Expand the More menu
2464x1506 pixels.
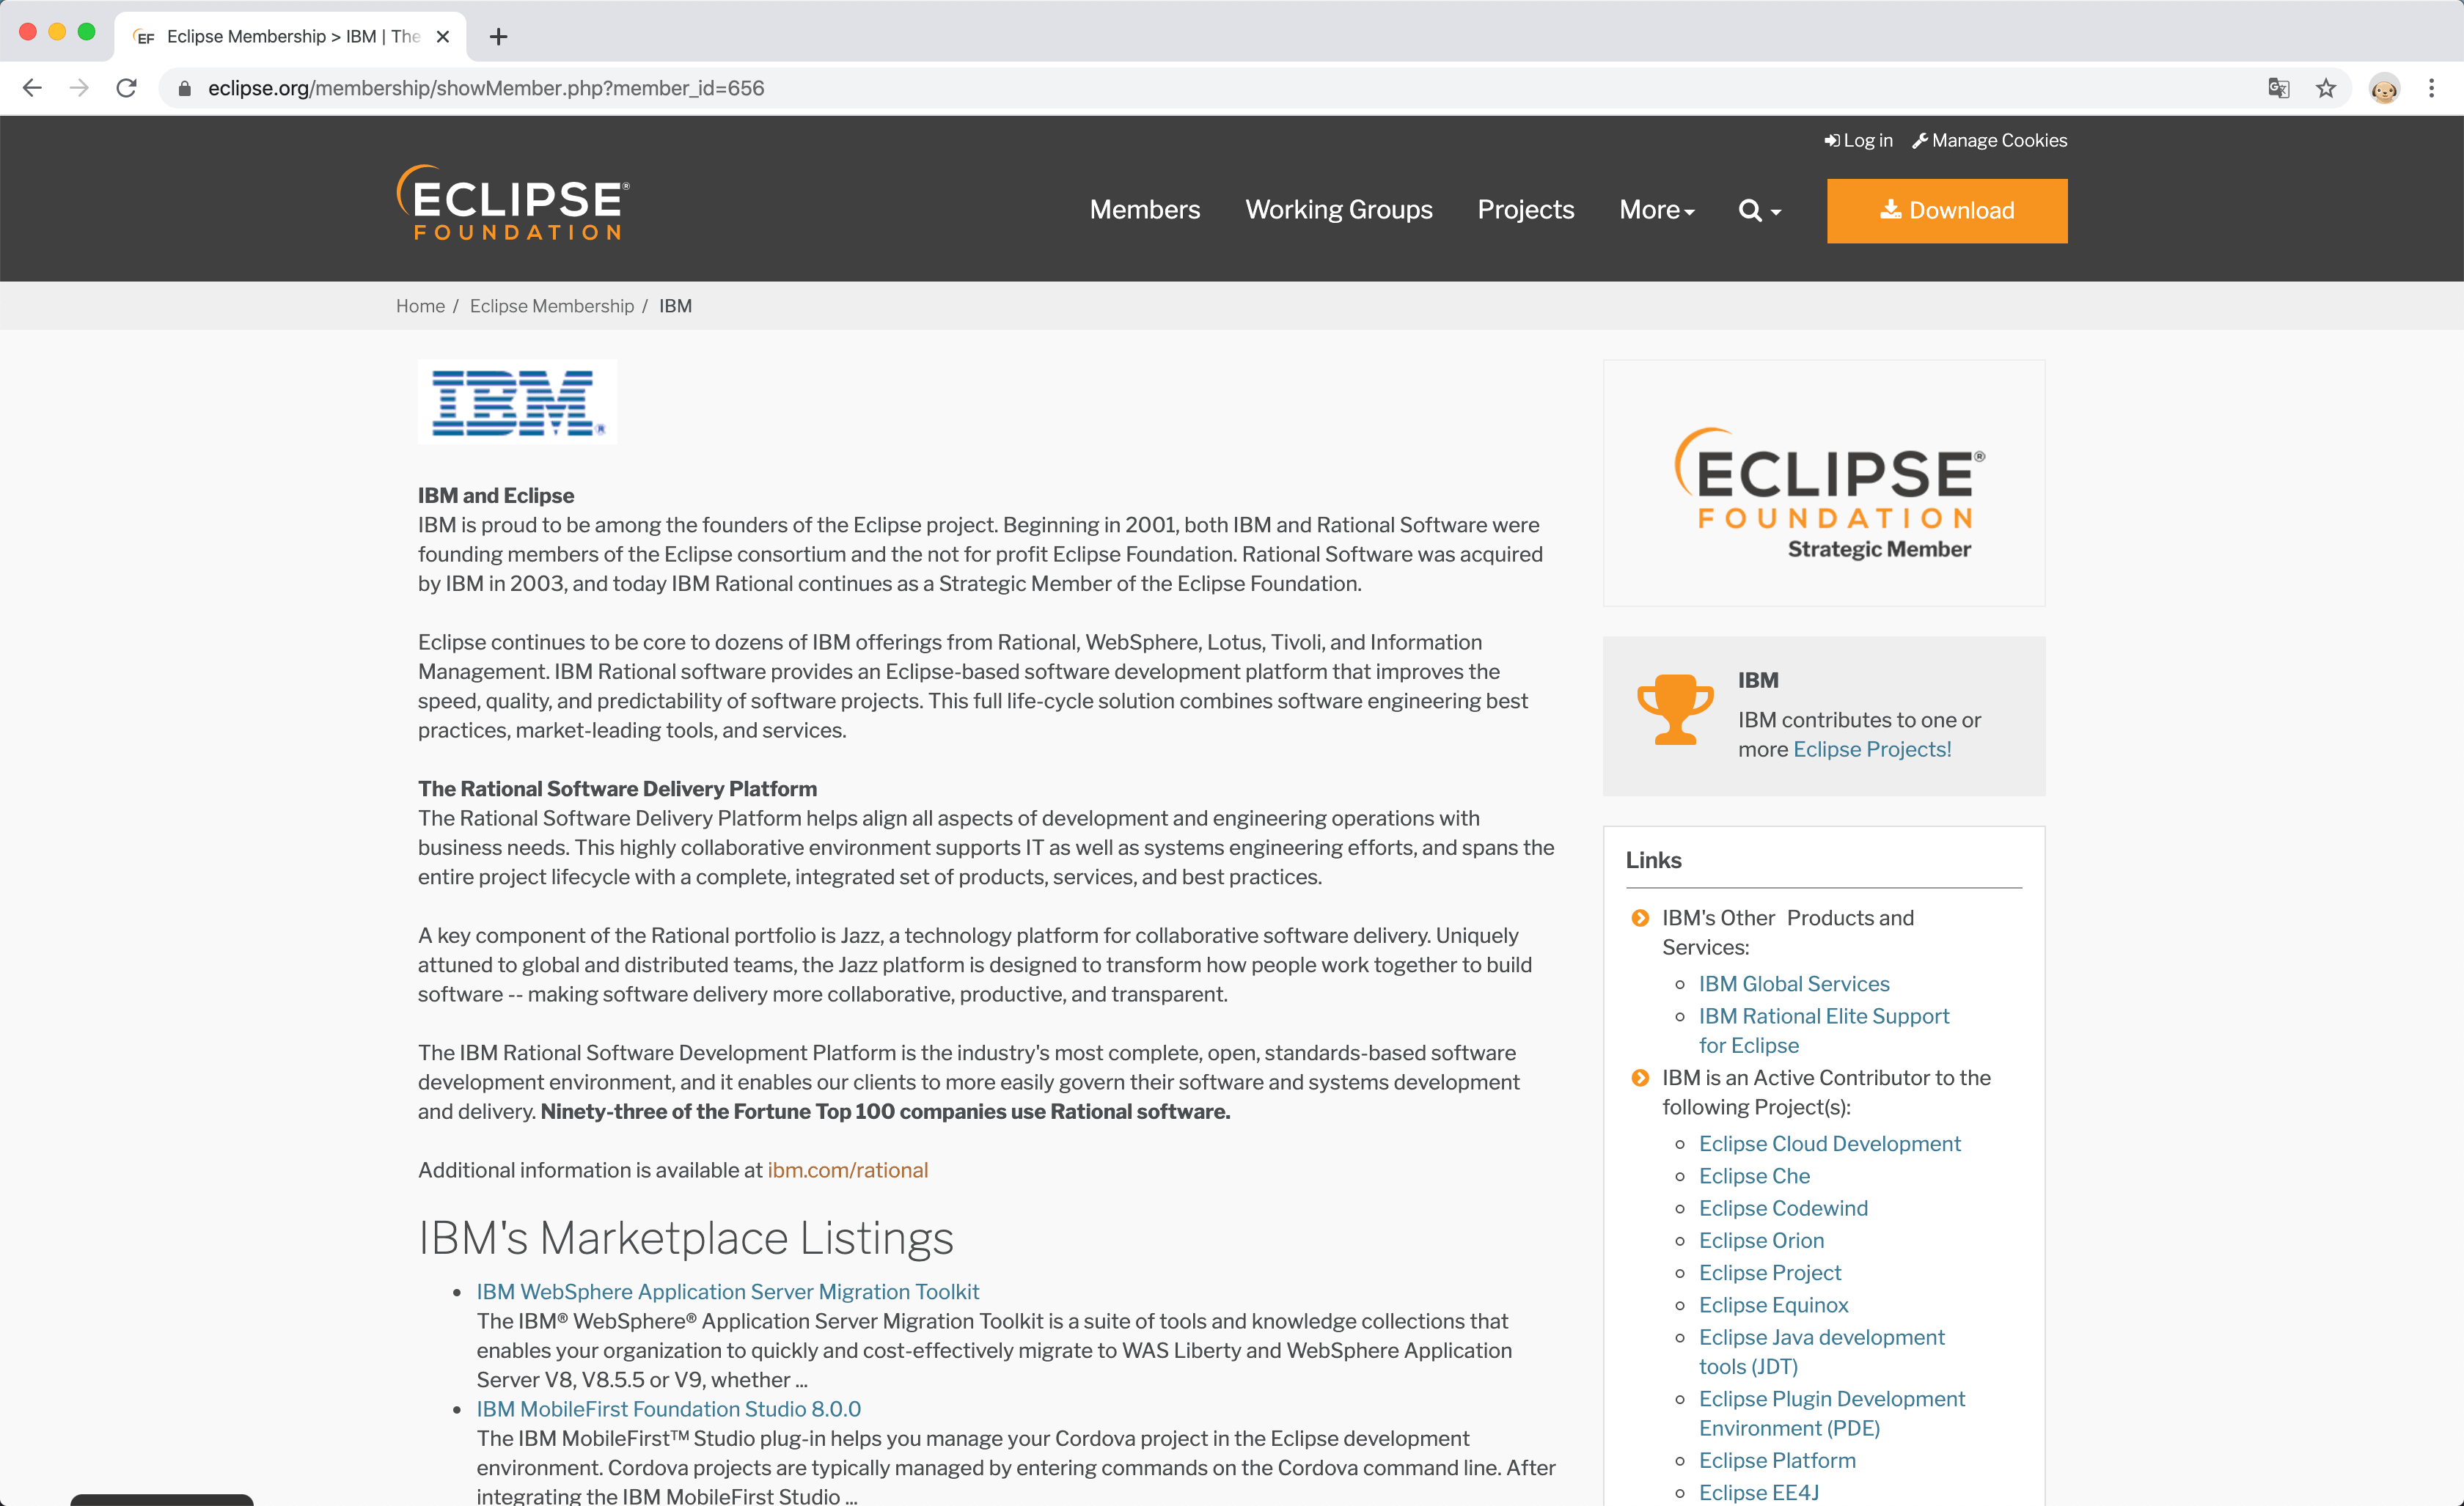[x=1657, y=210]
